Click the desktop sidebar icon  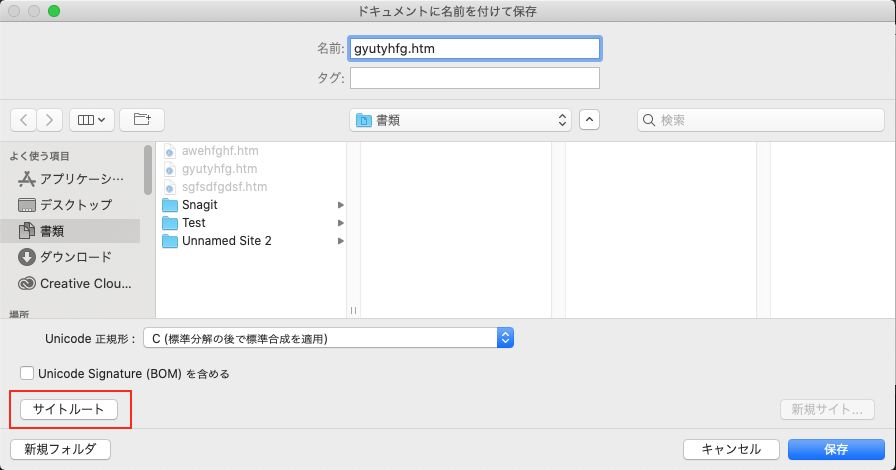tap(27, 205)
